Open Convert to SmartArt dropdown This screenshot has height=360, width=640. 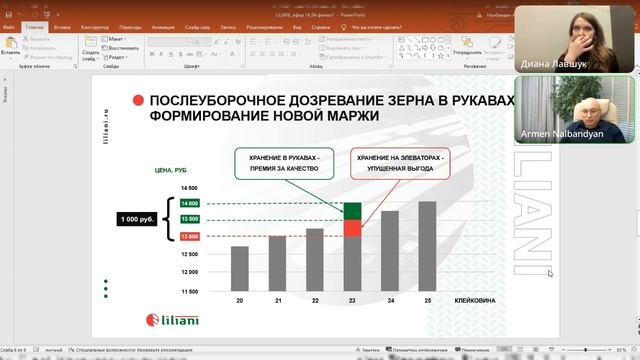353,57
